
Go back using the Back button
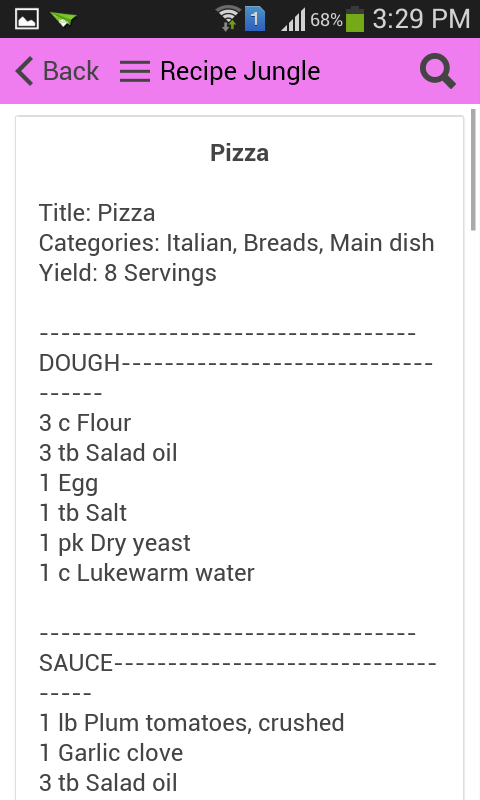point(57,71)
